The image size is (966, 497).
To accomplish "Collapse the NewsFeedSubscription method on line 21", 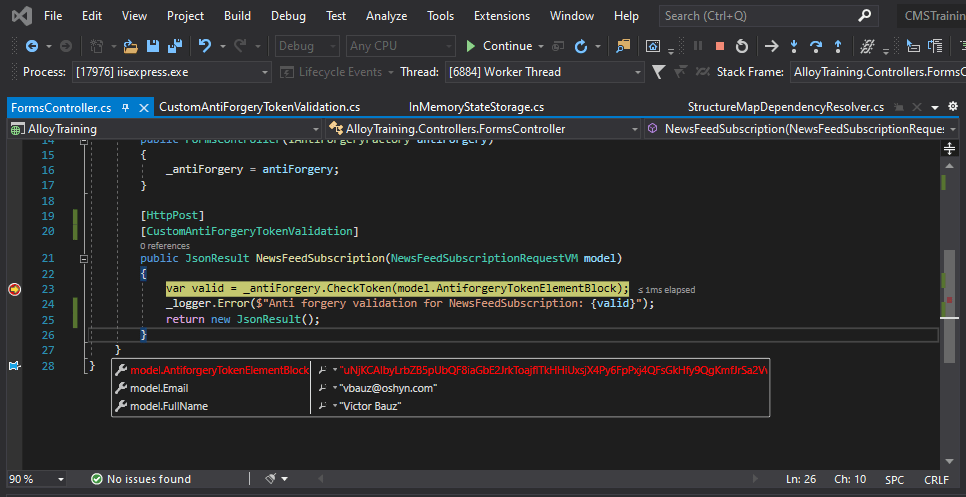I will [x=84, y=259].
